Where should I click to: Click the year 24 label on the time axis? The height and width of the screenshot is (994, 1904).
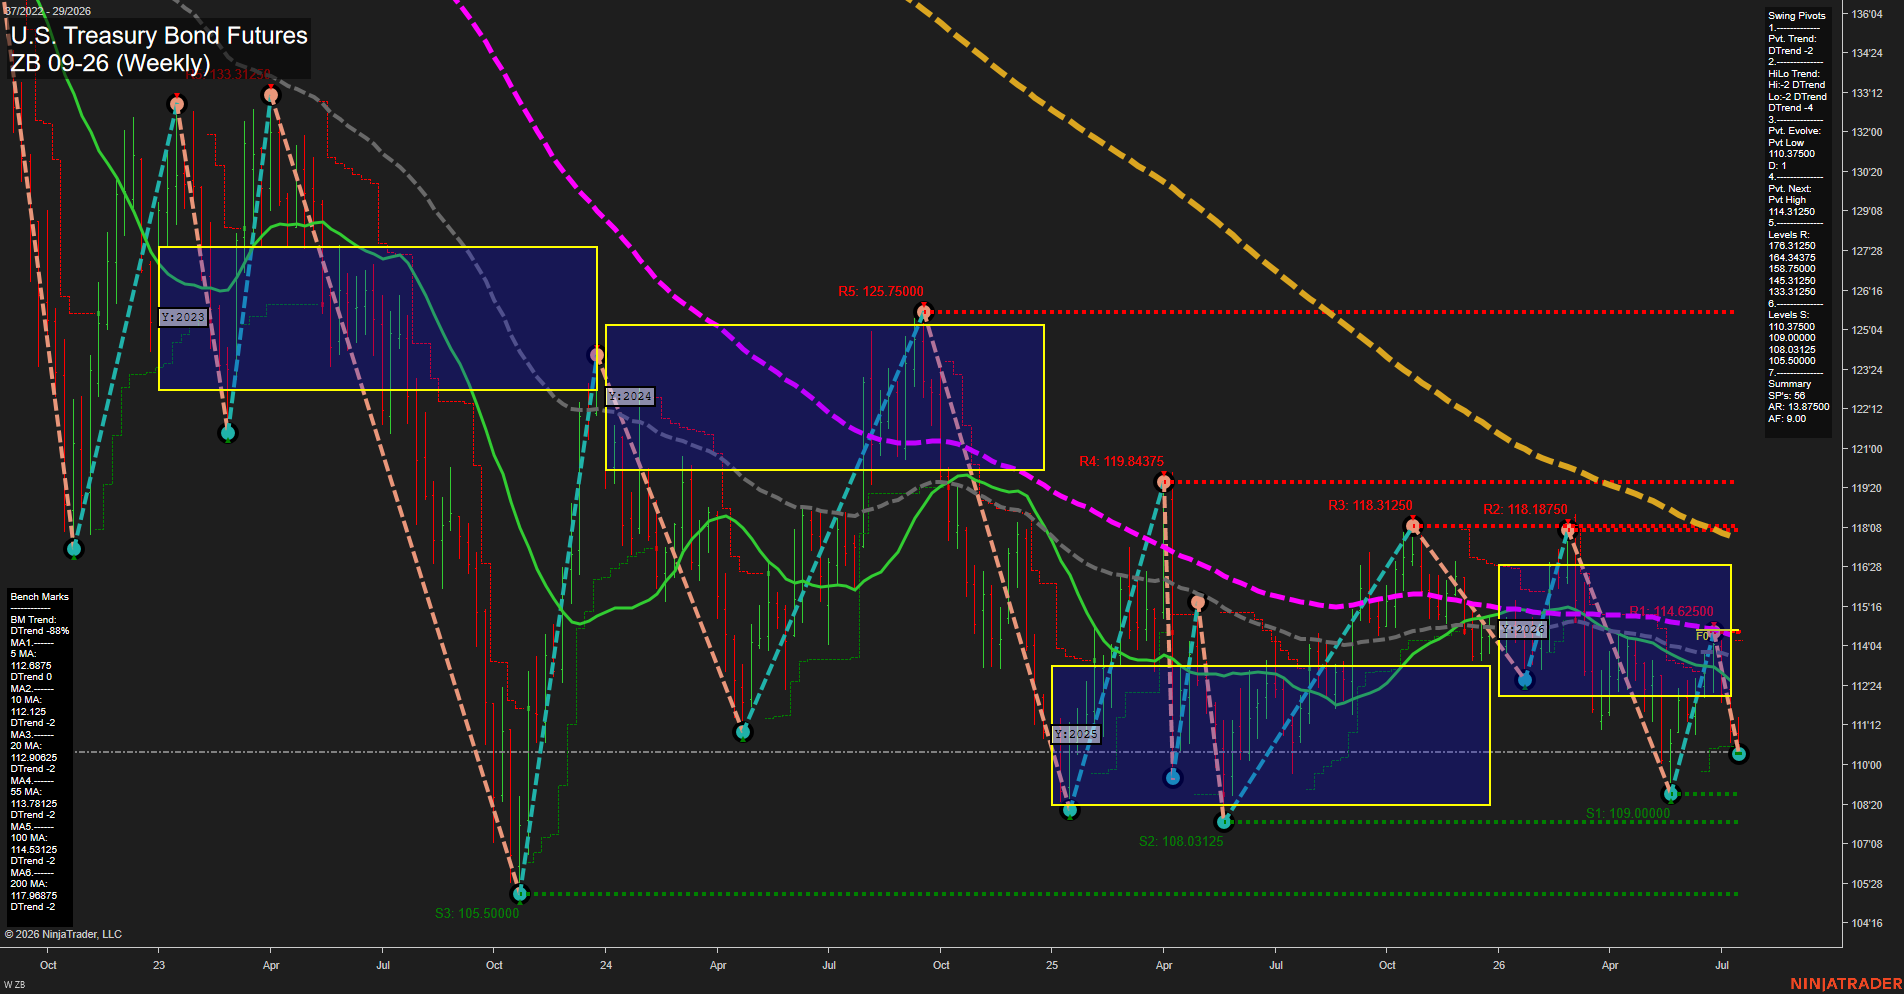pyautogui.click(x=606, y=965)
